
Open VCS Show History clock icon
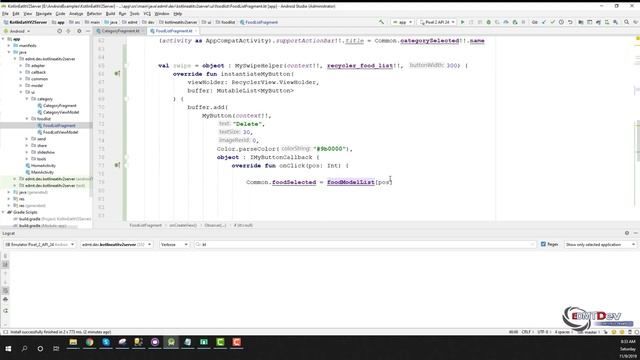[x=562, y=22]
